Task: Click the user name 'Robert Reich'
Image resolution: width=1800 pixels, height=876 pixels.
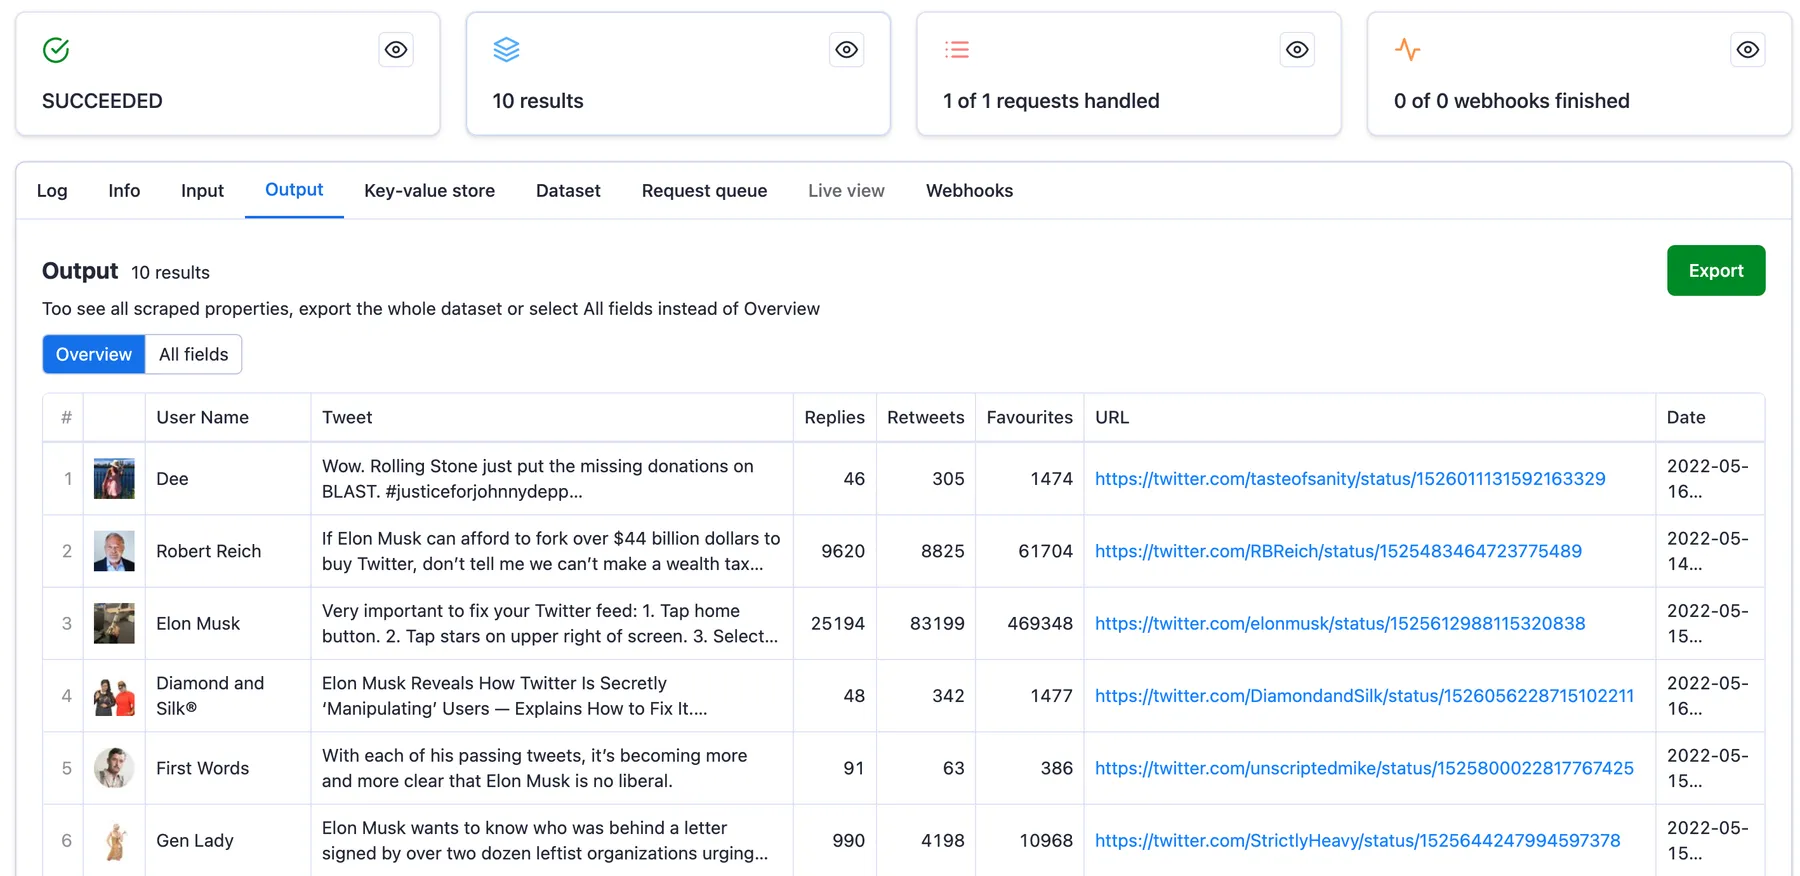Action: (x=208, y=551)
